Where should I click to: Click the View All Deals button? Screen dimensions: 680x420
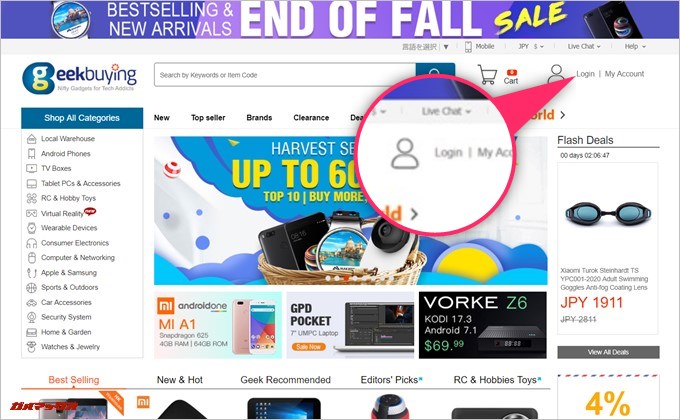tap(608, 352)
